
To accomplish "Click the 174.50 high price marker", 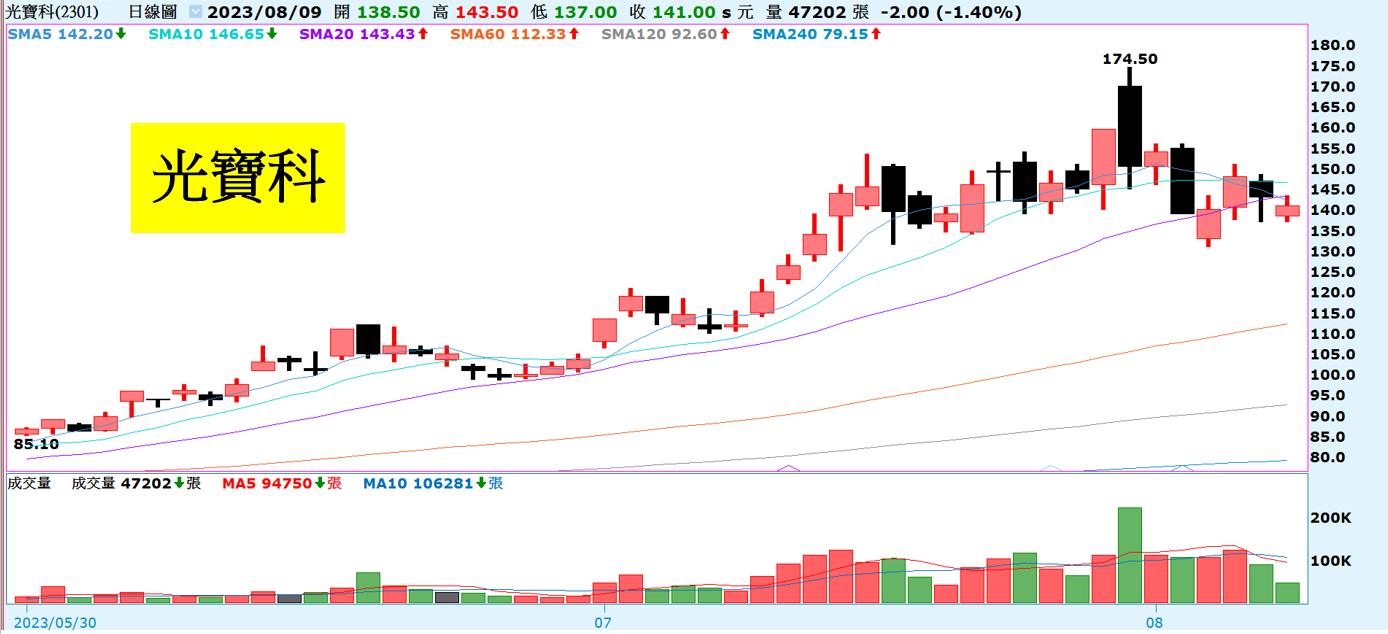I will (x=1129, y=59).
